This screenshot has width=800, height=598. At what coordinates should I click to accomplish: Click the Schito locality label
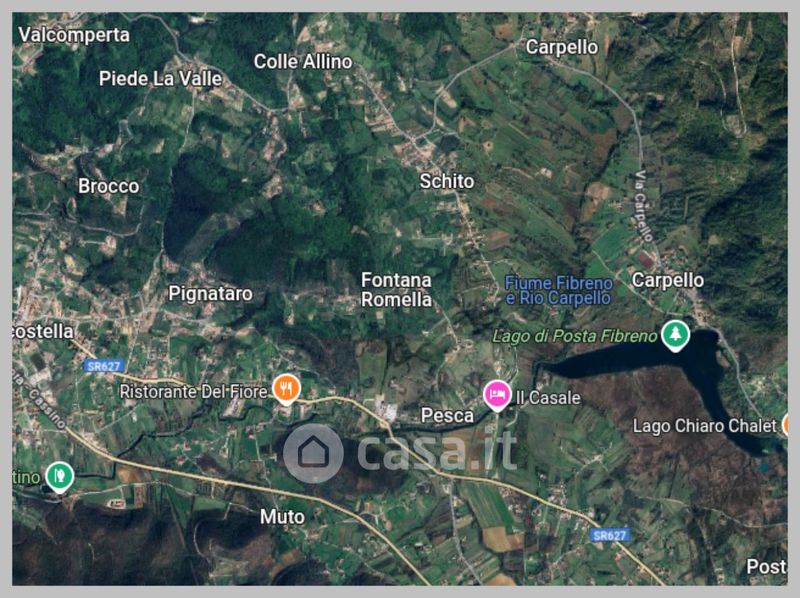pyautogui.click(x=447, y=181)
